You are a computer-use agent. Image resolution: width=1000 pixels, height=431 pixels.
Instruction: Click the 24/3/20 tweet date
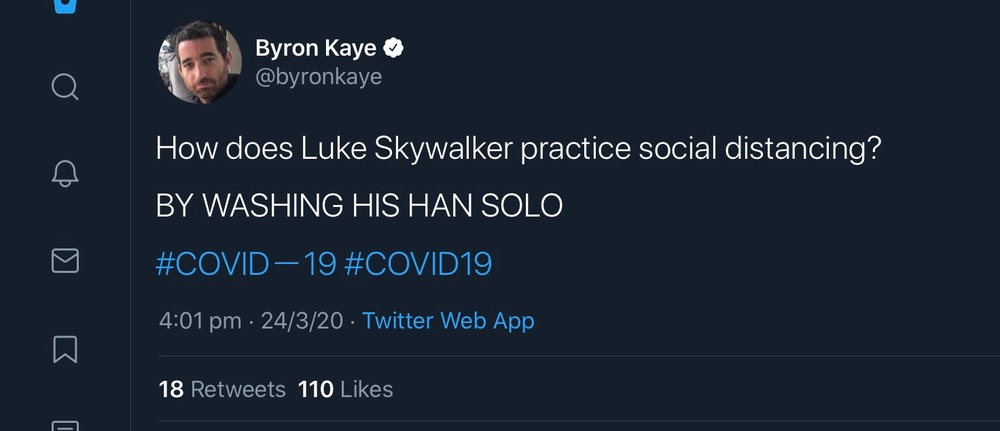(x=301, y=321)
